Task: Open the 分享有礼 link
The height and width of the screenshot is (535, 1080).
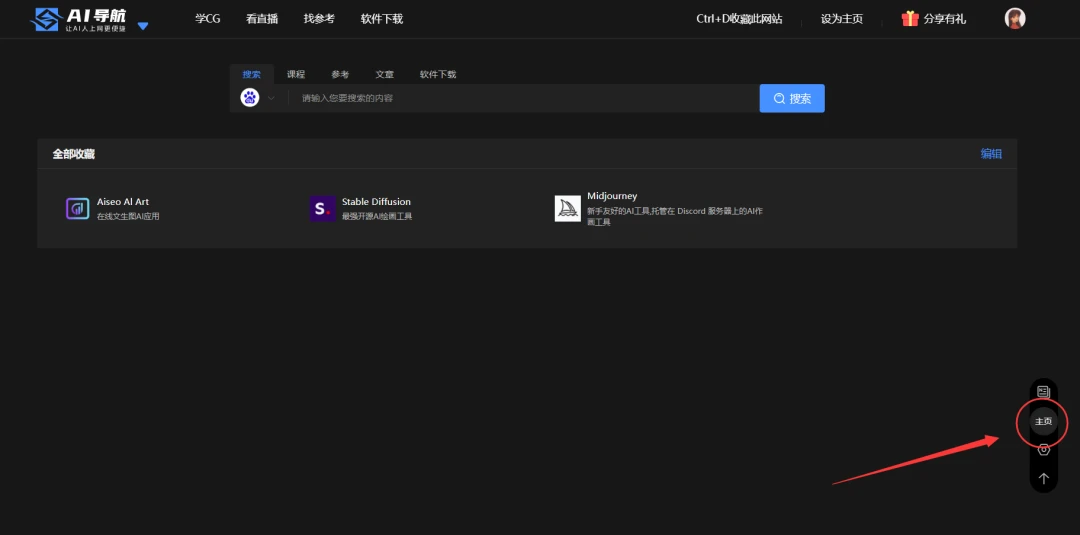Action: coord(945,19)
